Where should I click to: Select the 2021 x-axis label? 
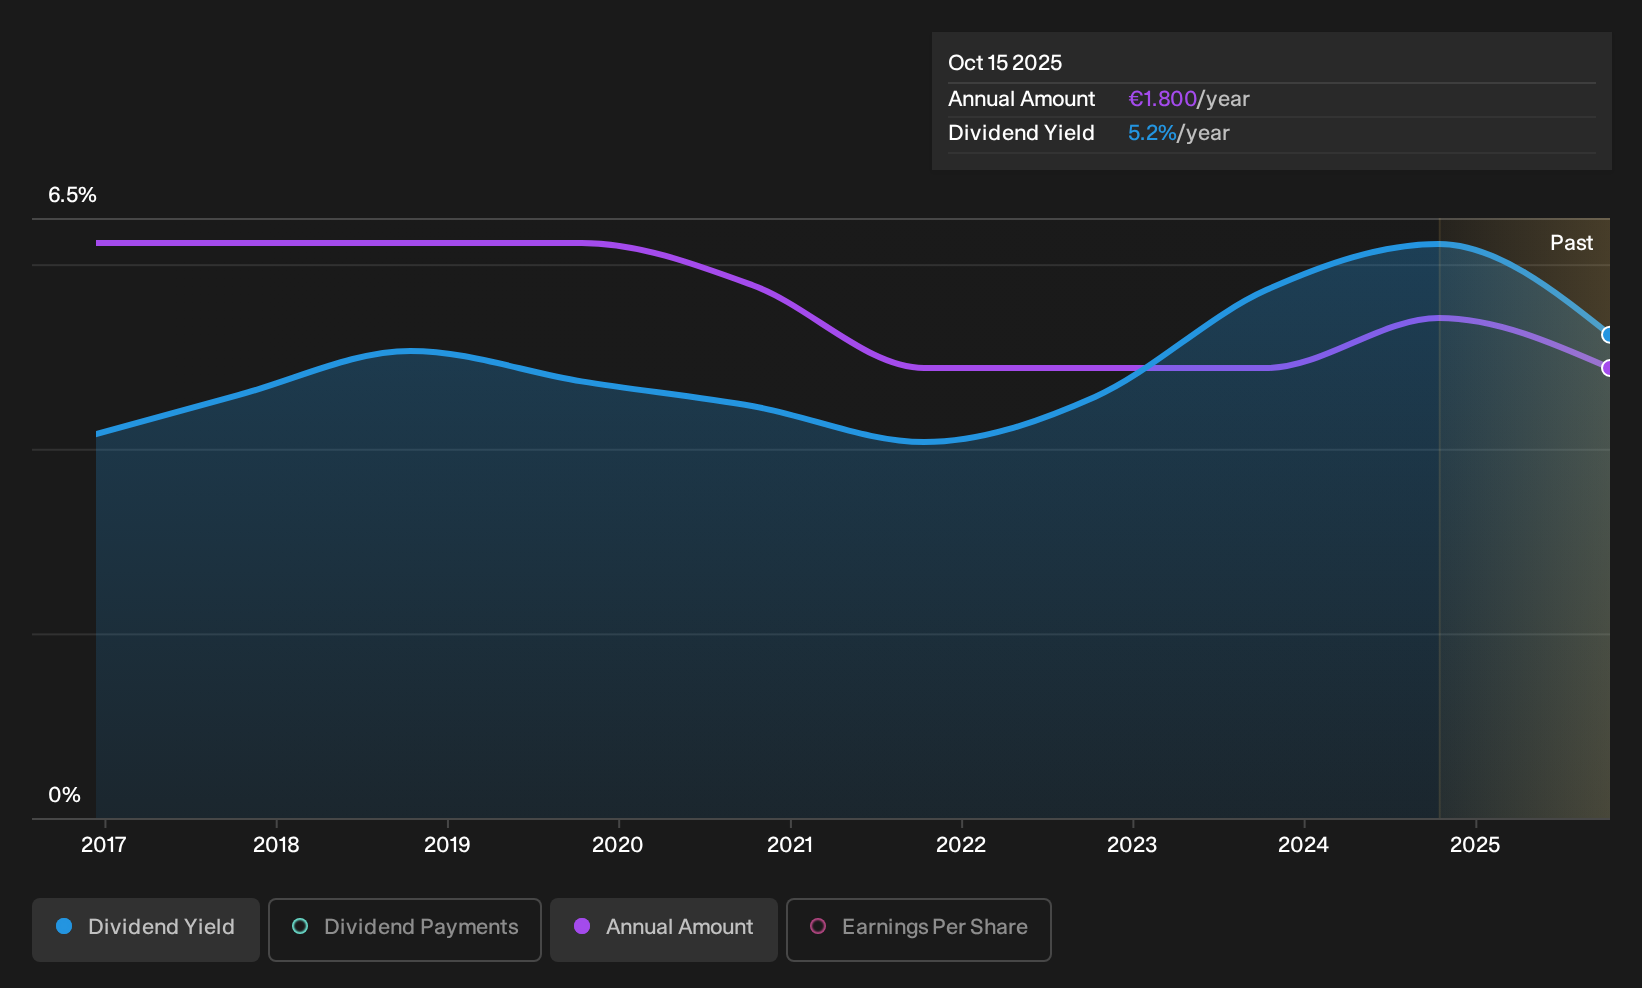coord(790,845)
